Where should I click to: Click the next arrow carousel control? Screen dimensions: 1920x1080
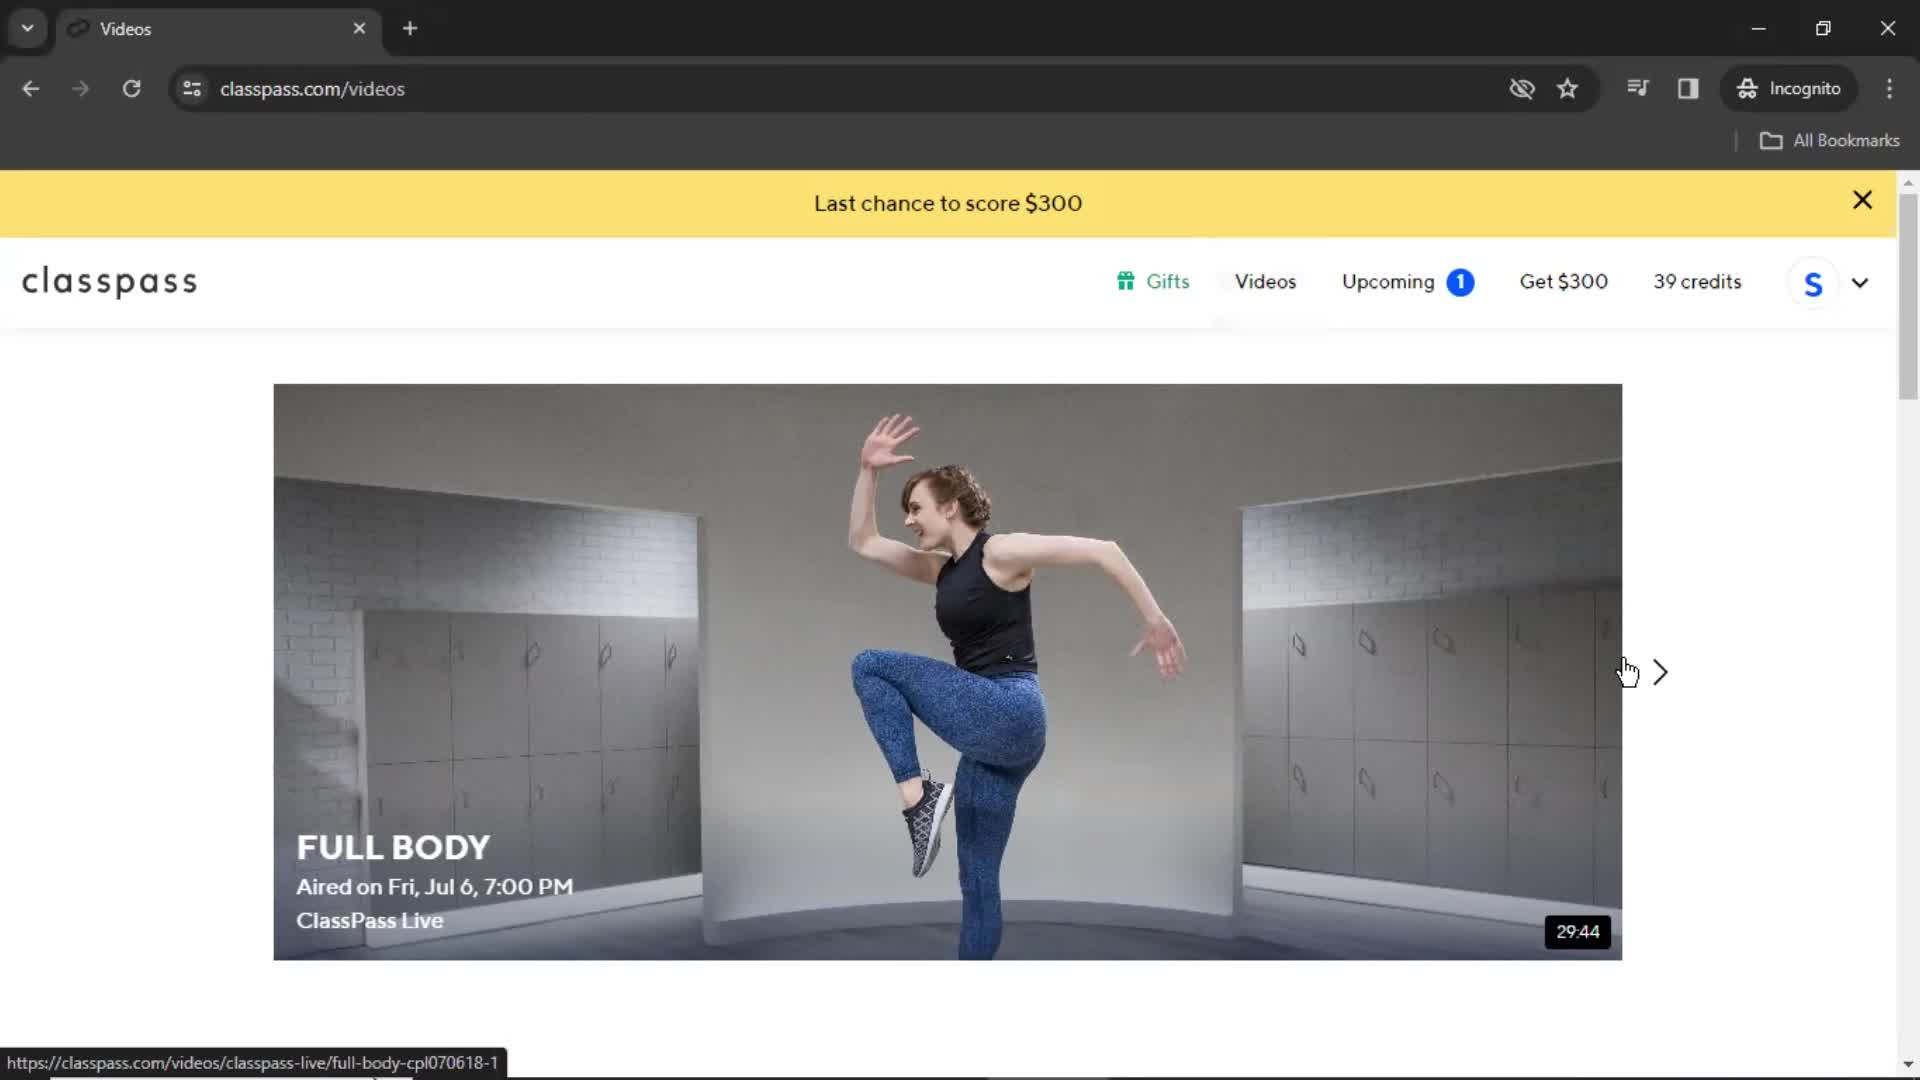coord(1662,673)
